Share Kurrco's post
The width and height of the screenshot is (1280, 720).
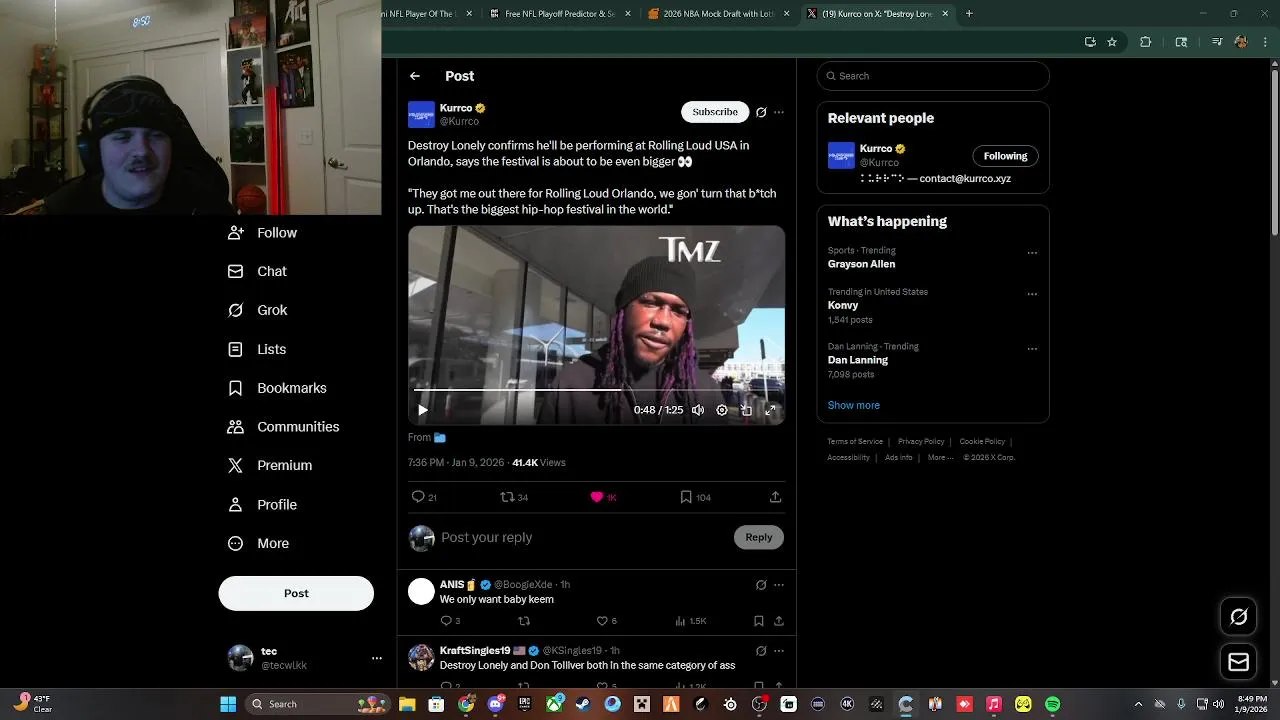(x=775, y=497)
